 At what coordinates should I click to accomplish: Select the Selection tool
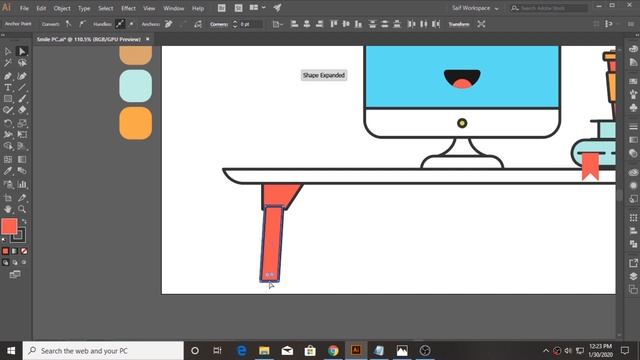8,51
